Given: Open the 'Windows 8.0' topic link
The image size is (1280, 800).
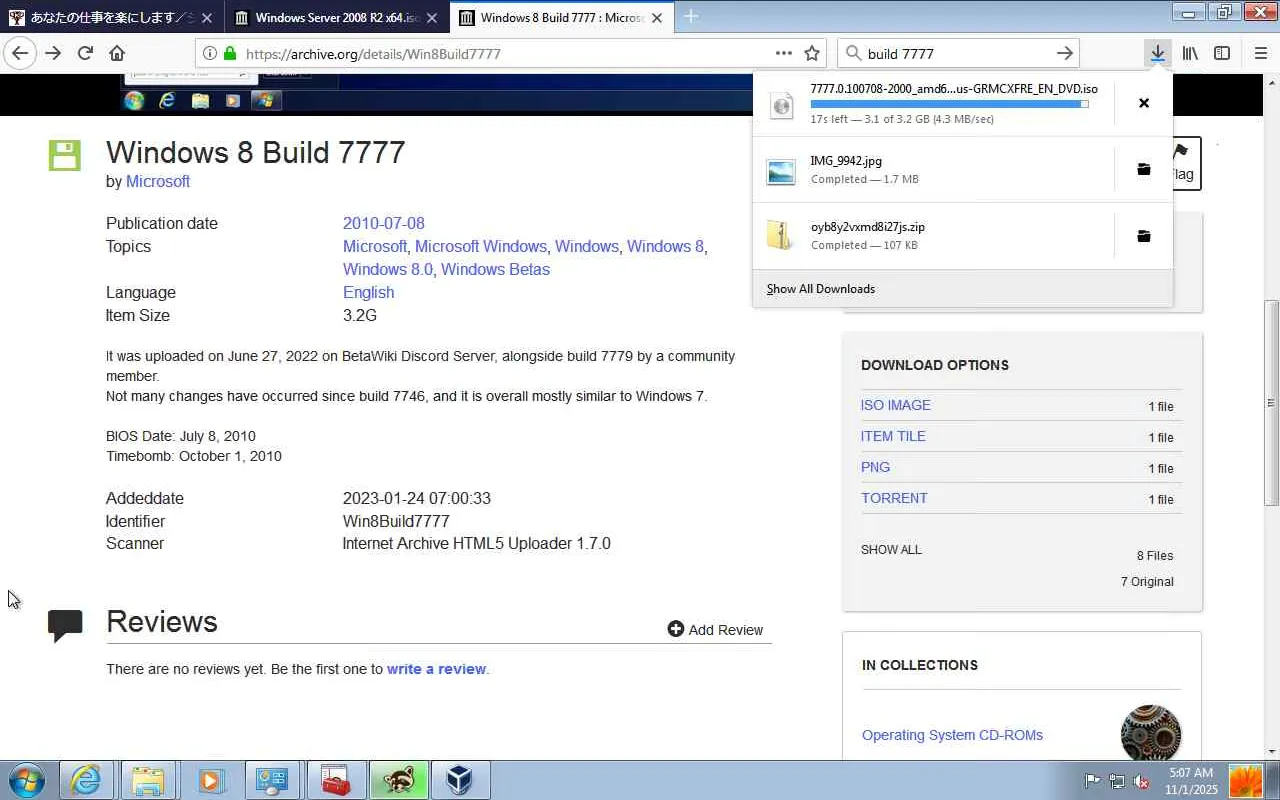Looking at the screenshot, I should click(388, 269).
